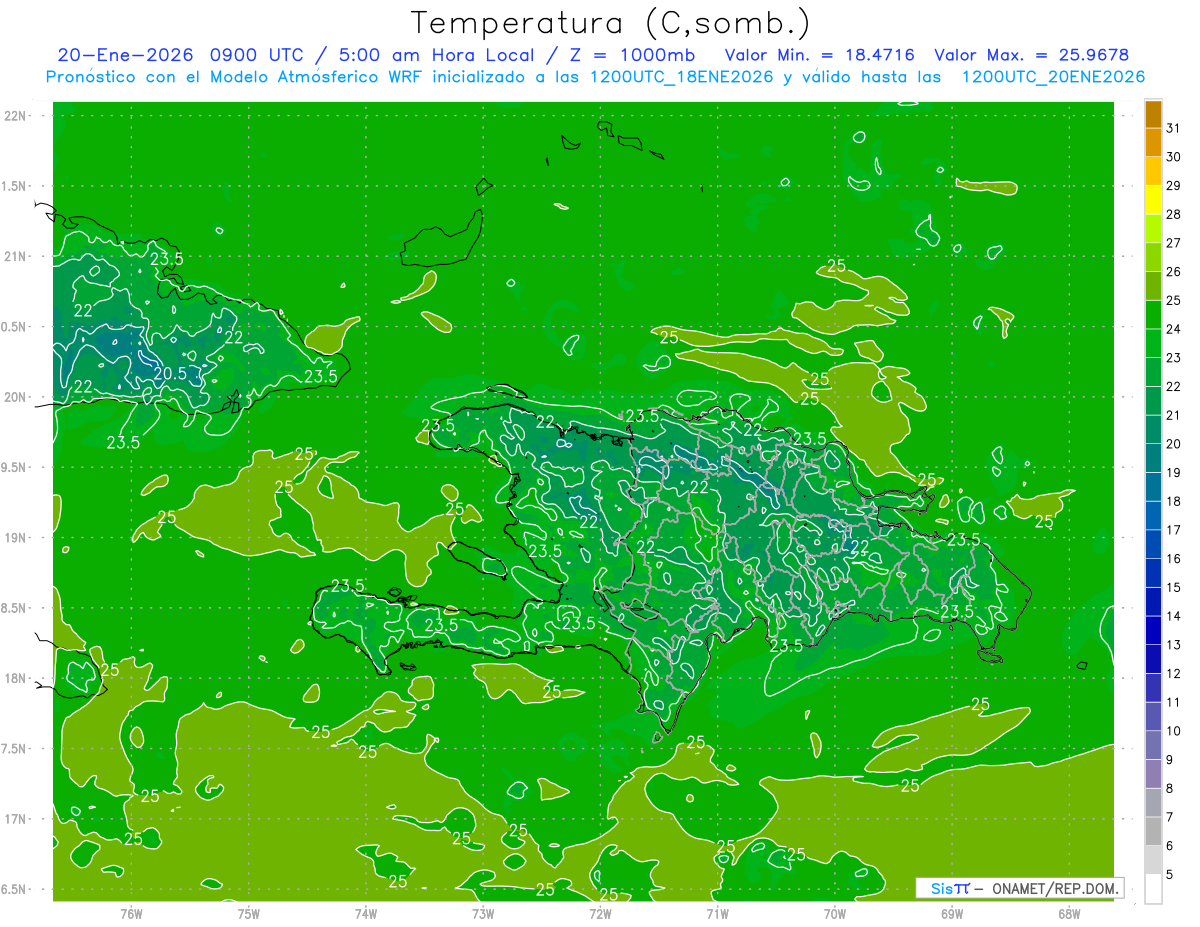Viewport: 1200px width, 927px height.
Task: Click the dark blue swatch between 13 and 14
Action: click(1153, 630)
